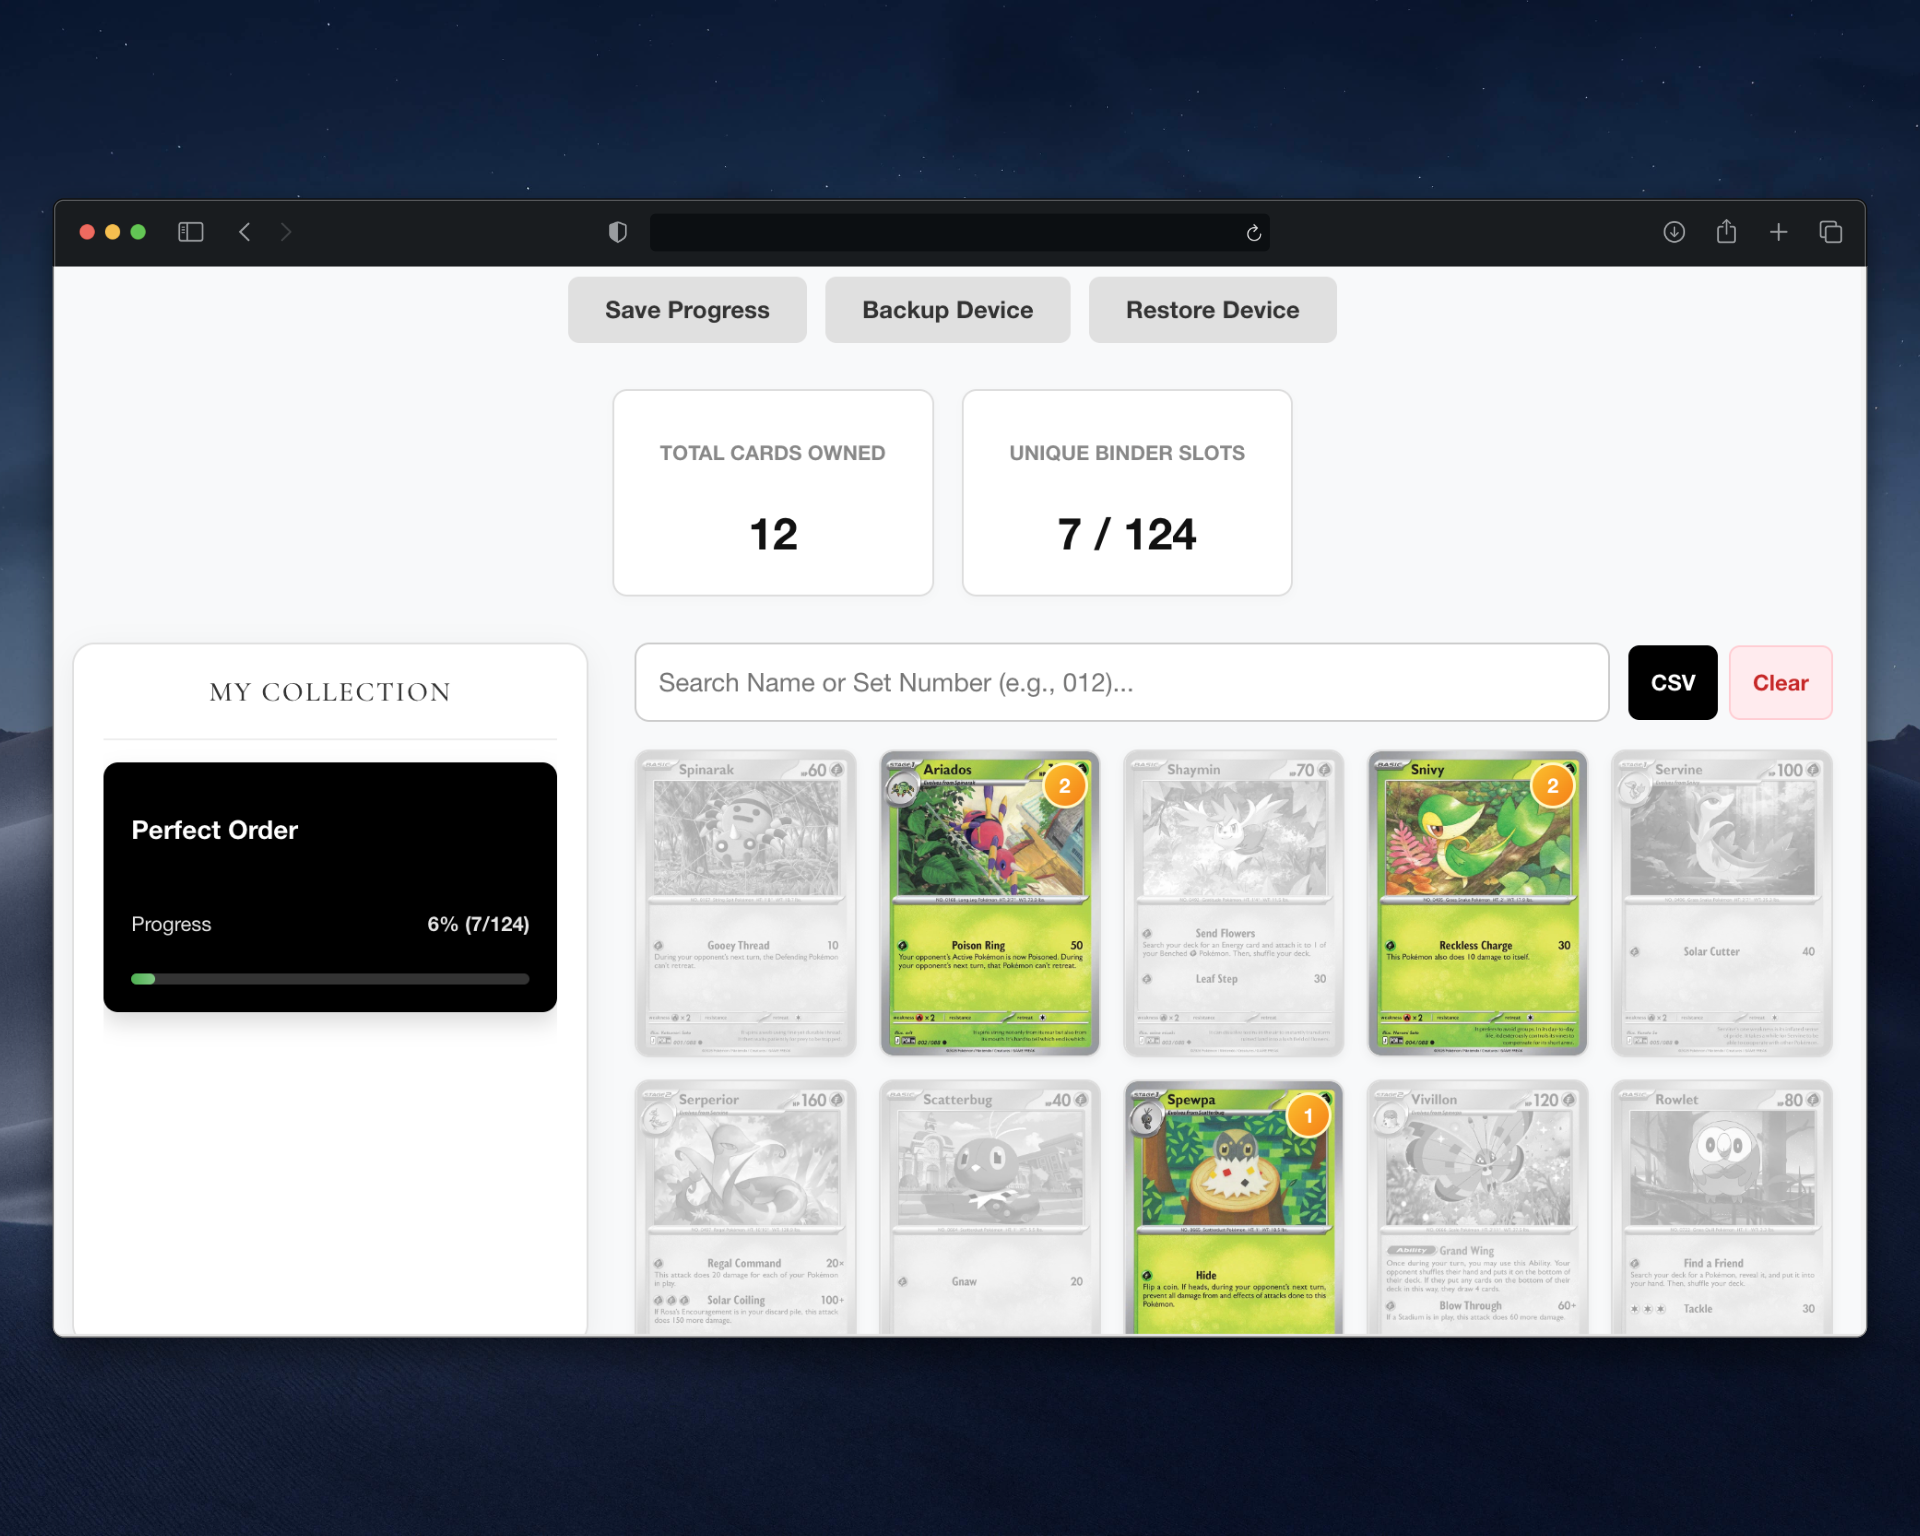Click the Perfect Order progress bar
Screen dimensions: 1920x1536
tap(330, 978)
